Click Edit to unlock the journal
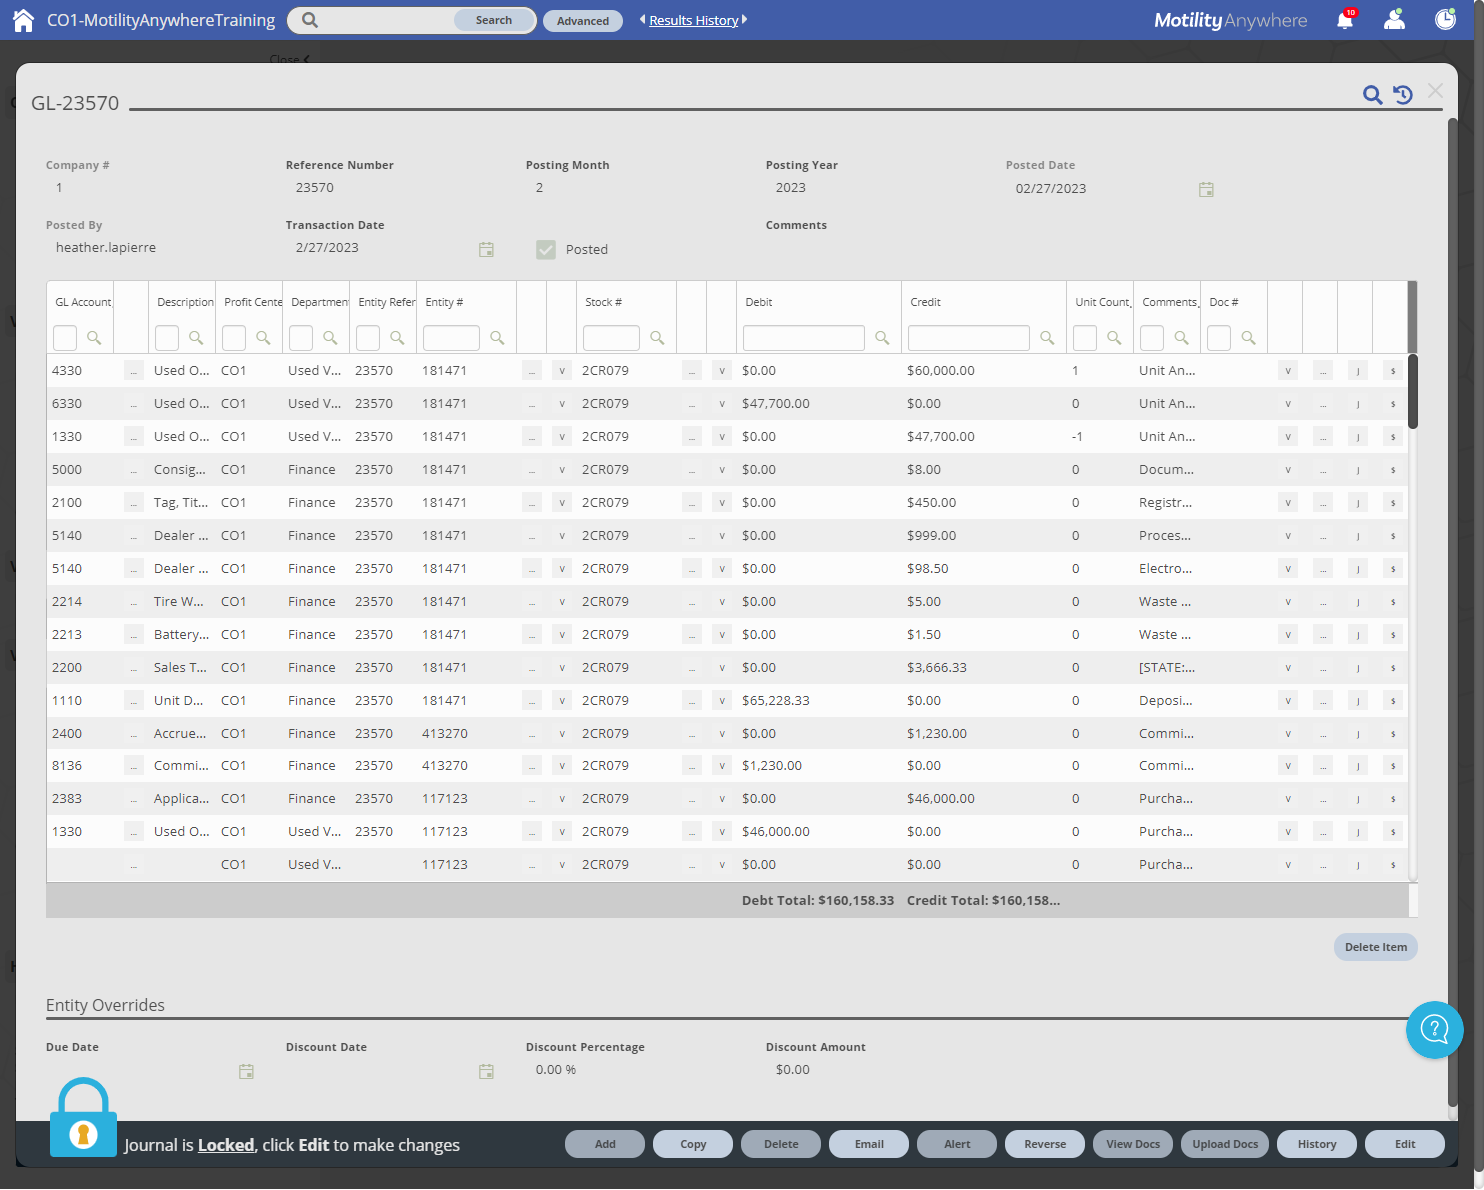This screenshot has width=1484, height=1190. point(1405,1144)
